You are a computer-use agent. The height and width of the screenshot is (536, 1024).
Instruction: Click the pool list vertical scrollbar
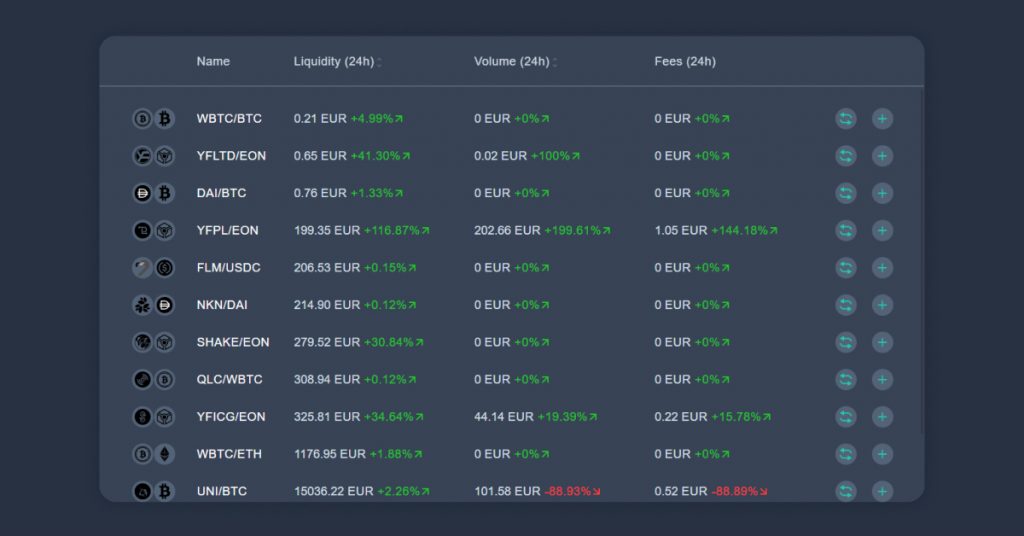point(921,261)
